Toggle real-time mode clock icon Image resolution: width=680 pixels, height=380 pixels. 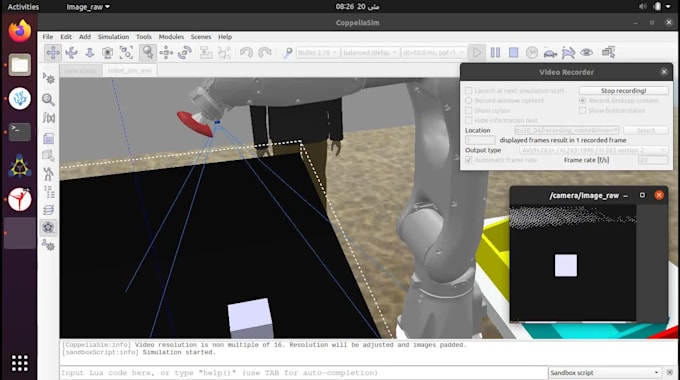click(x=532, y=52)
